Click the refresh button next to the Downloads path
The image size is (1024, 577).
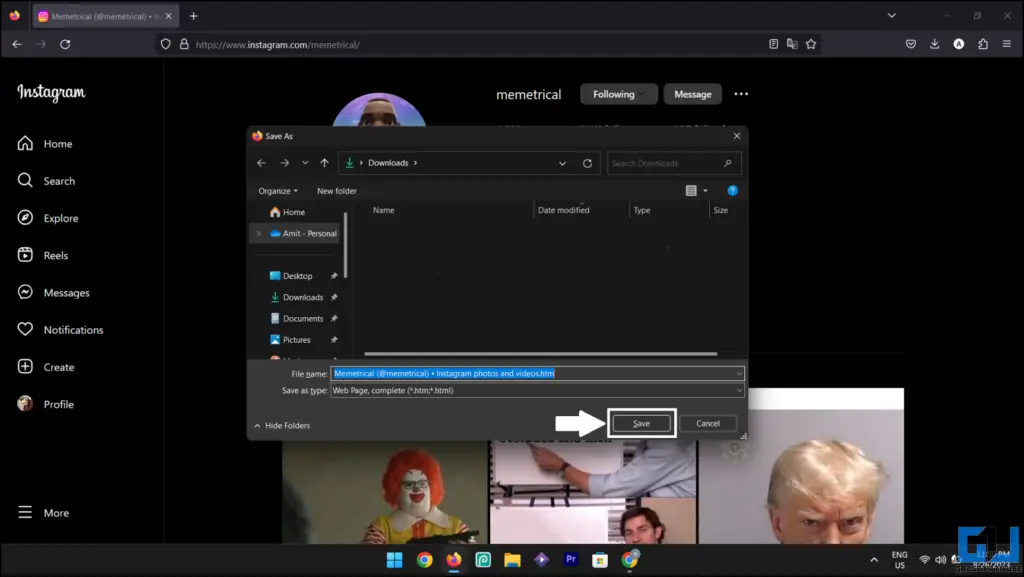tap(589, 163)
